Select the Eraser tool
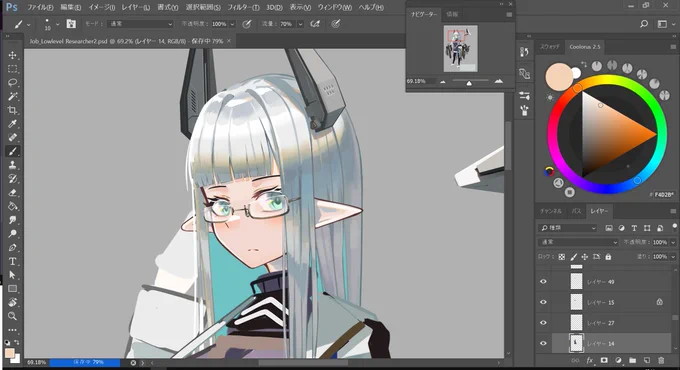The image size is (680, 370). click(12, 193)
